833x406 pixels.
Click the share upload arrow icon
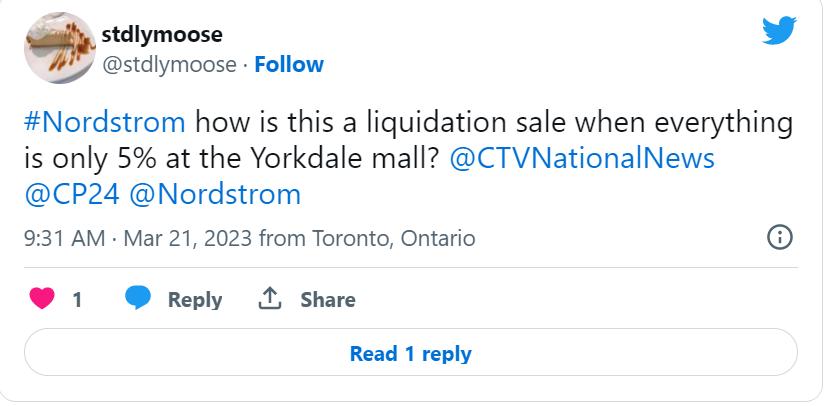pos(269,299)
